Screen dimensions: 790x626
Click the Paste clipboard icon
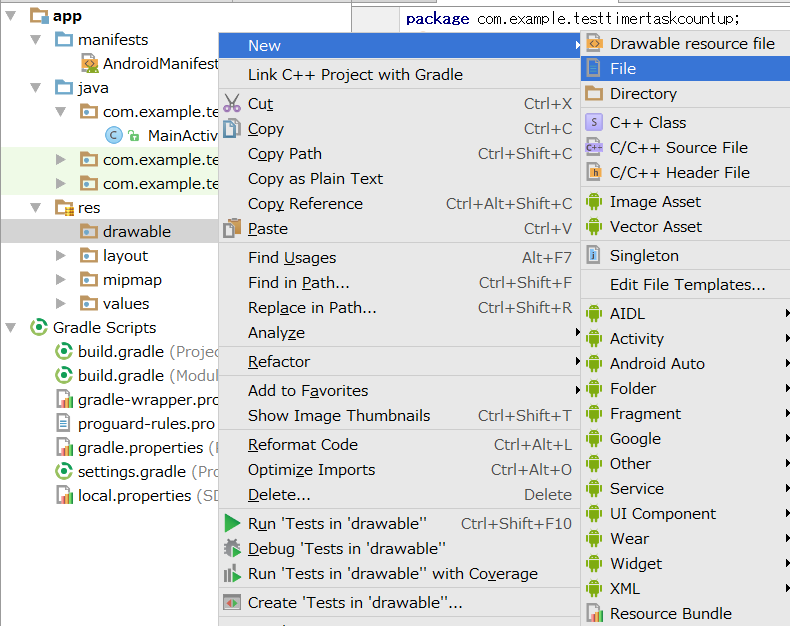(x=232, y=229)
